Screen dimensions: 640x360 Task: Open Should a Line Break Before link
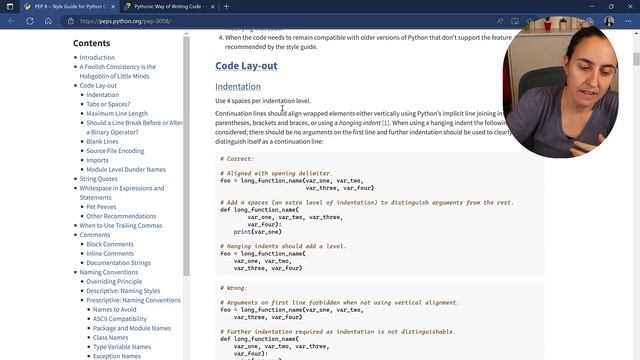coord(134,127)
